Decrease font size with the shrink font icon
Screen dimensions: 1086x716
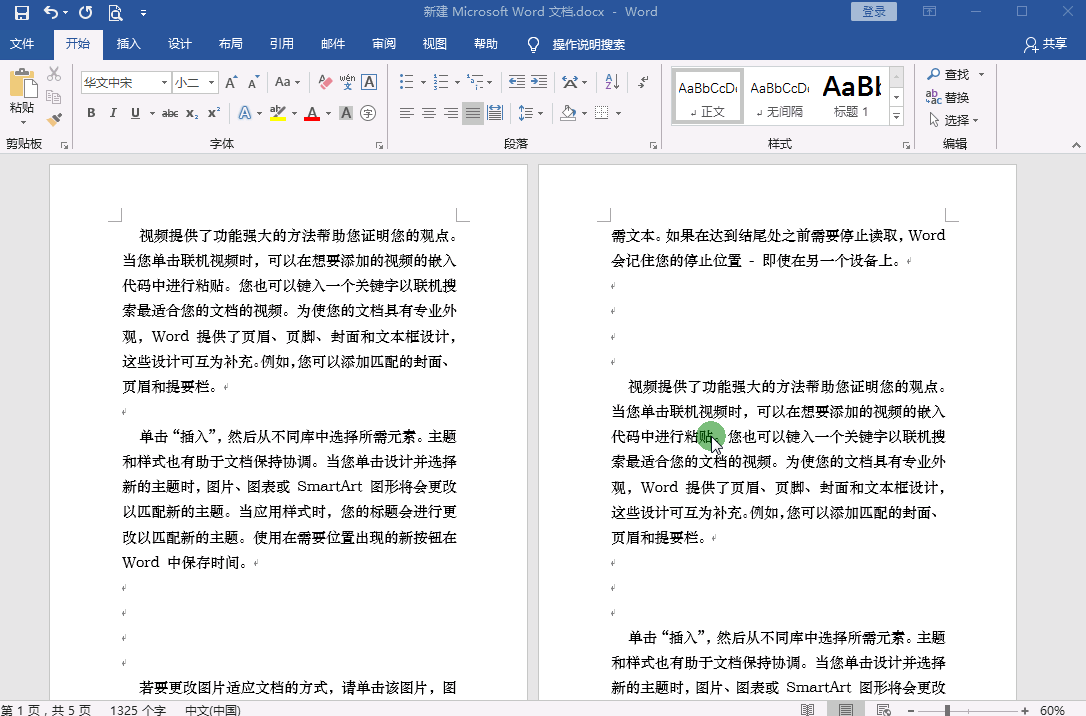point(253,82)
